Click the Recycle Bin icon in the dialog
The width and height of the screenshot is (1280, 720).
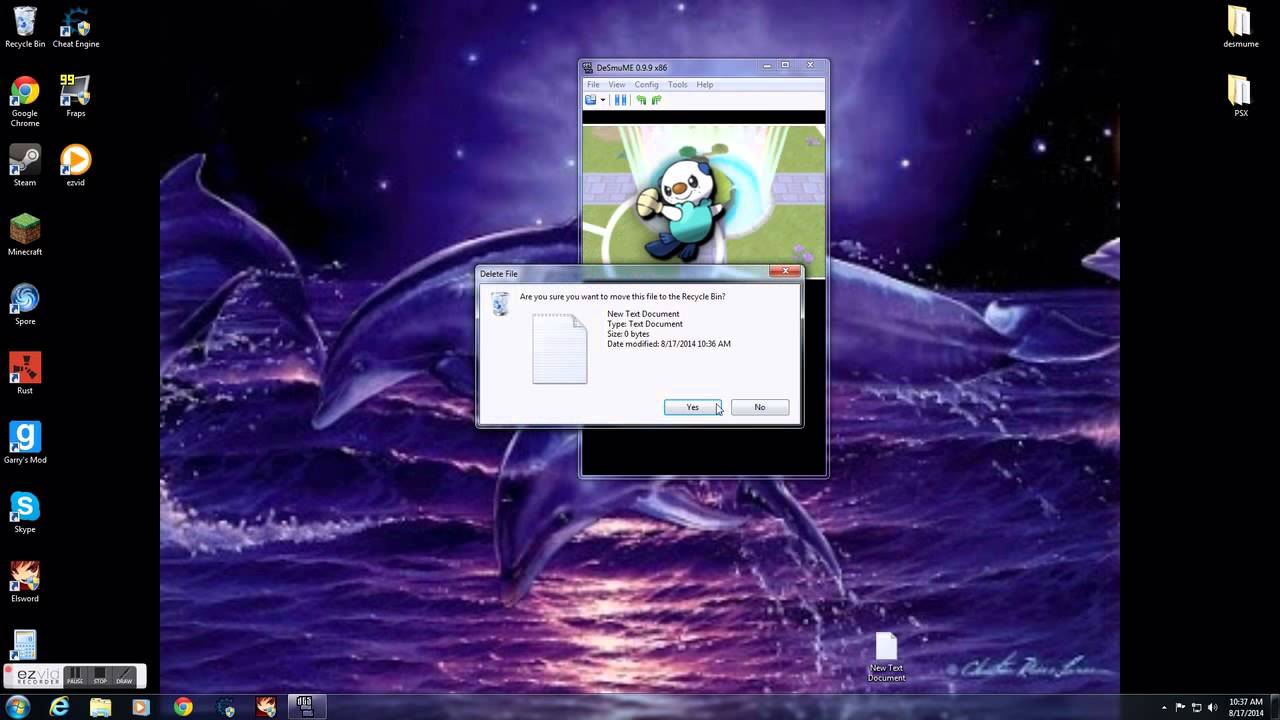click(500, 304)
